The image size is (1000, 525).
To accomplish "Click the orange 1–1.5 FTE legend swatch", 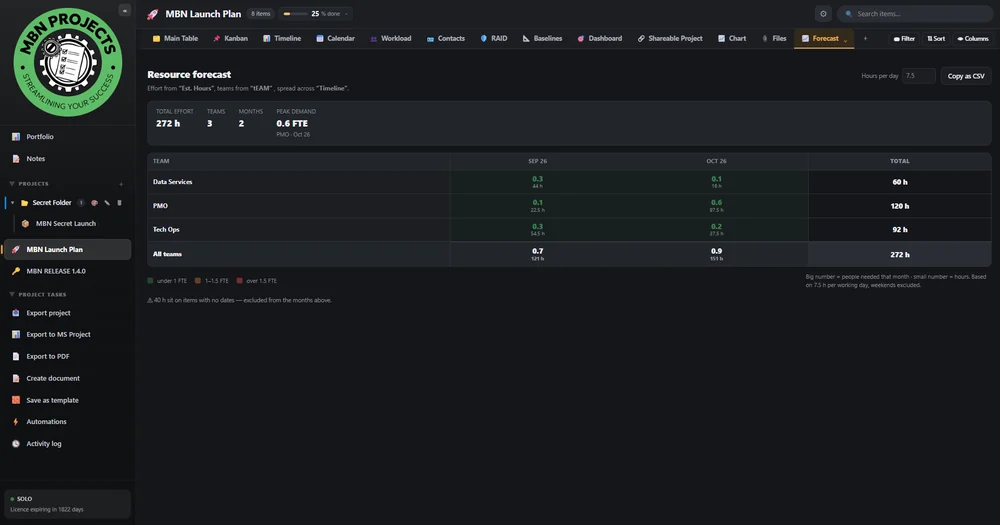I will click(x=198, y=281).
